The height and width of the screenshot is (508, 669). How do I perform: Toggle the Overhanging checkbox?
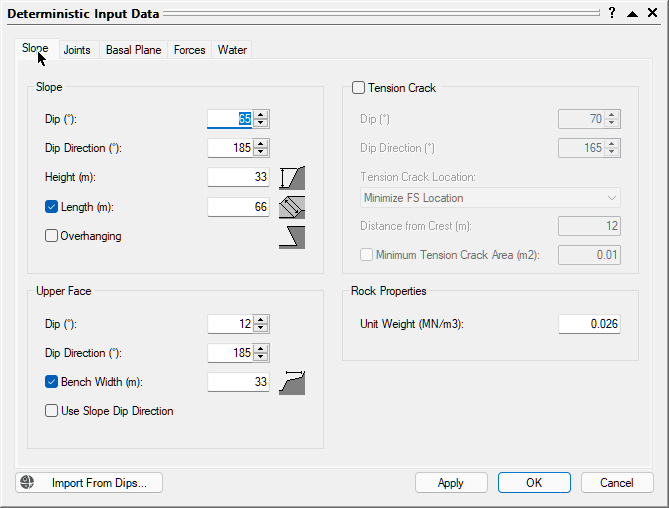click(52, 237)
